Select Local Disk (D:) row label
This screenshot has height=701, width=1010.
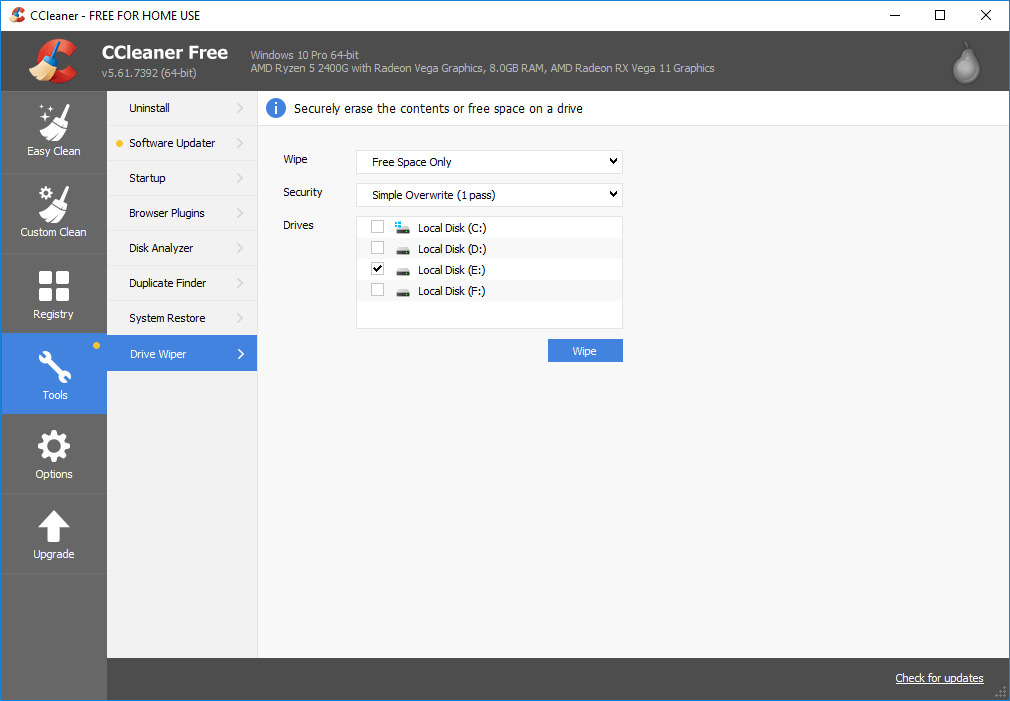coord(452,248)
